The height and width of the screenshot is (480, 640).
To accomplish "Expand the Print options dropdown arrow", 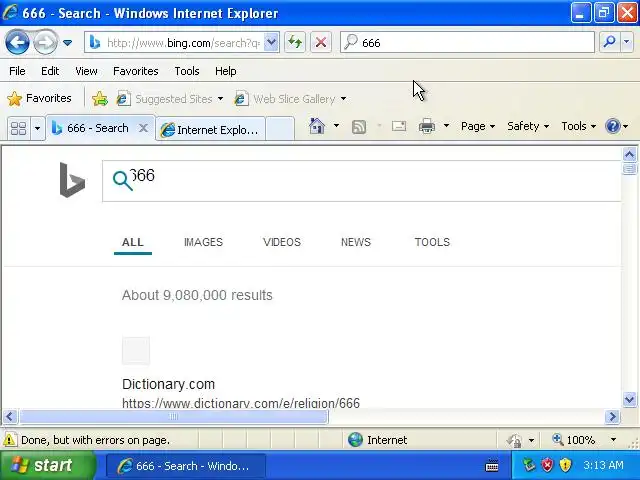I will click(x=447, y=126).
